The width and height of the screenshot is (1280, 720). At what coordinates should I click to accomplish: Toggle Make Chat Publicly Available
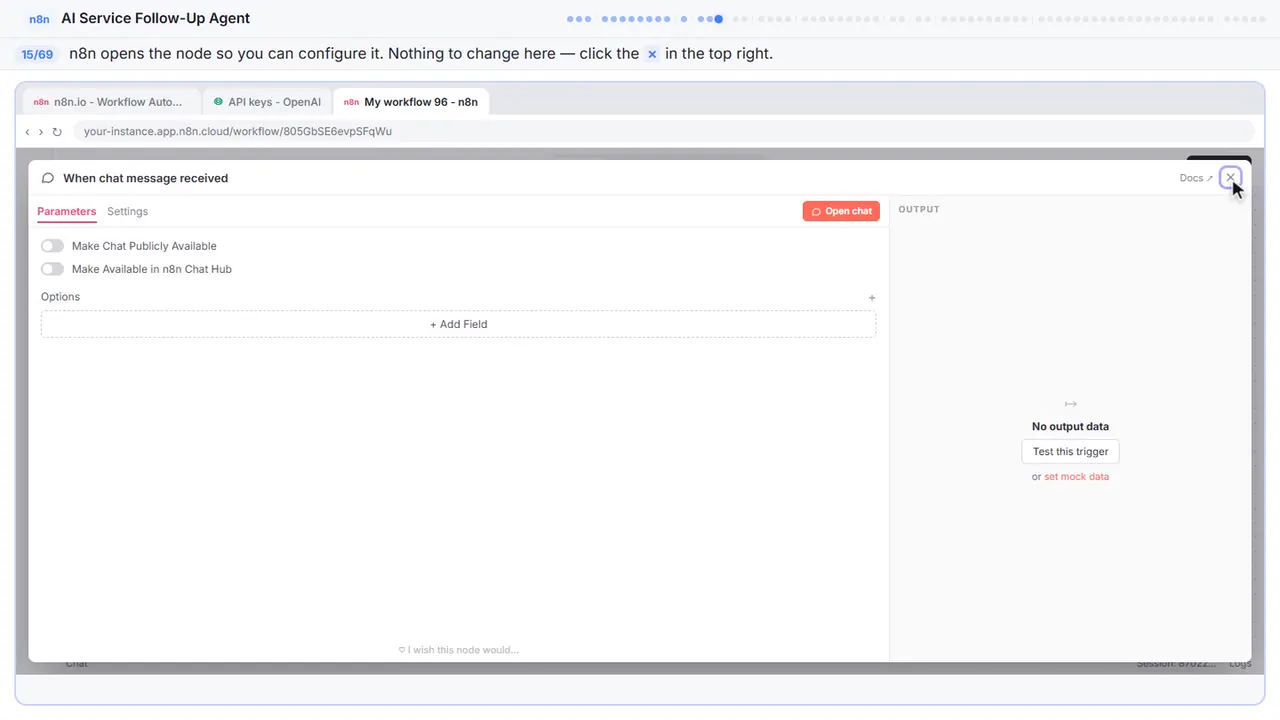(52, 246)
